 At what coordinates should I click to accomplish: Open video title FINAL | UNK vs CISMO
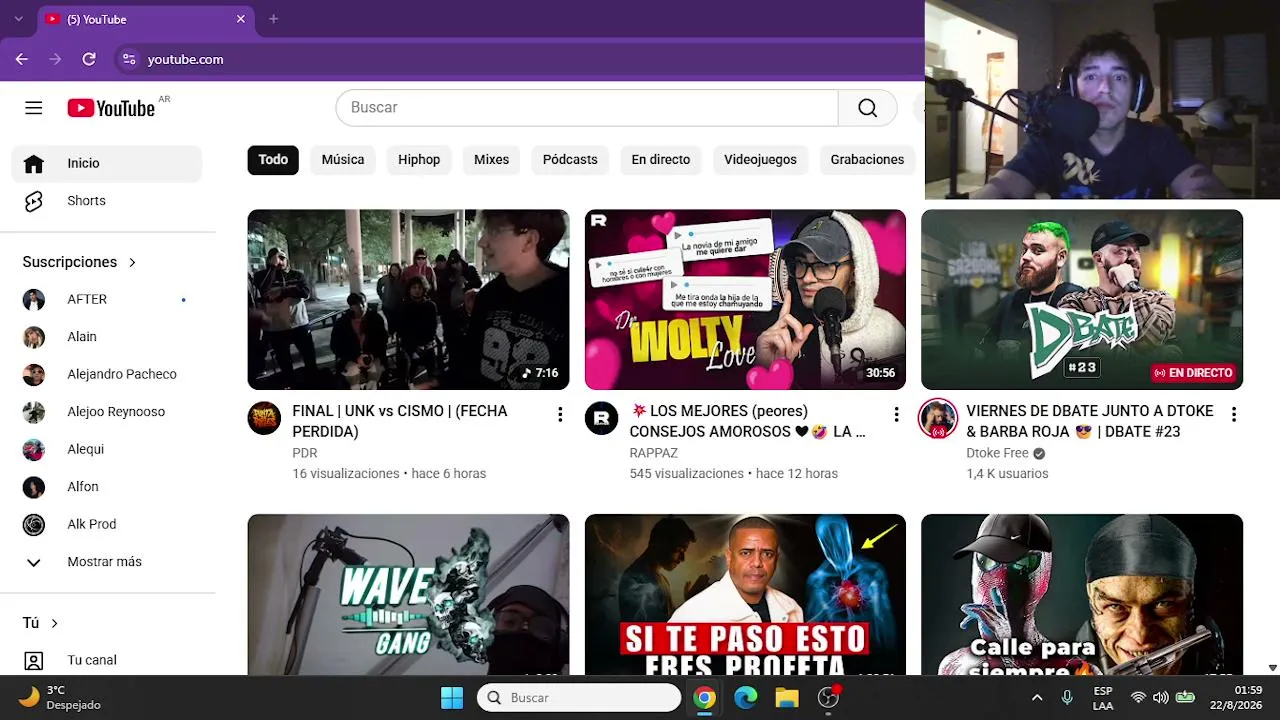(x=400, y=421)
